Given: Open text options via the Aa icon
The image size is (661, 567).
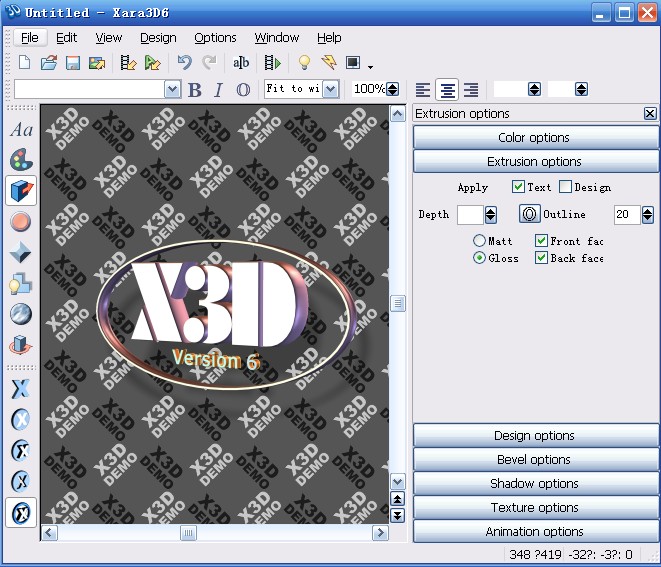Looking at the screenshot, I should (21, 129).
